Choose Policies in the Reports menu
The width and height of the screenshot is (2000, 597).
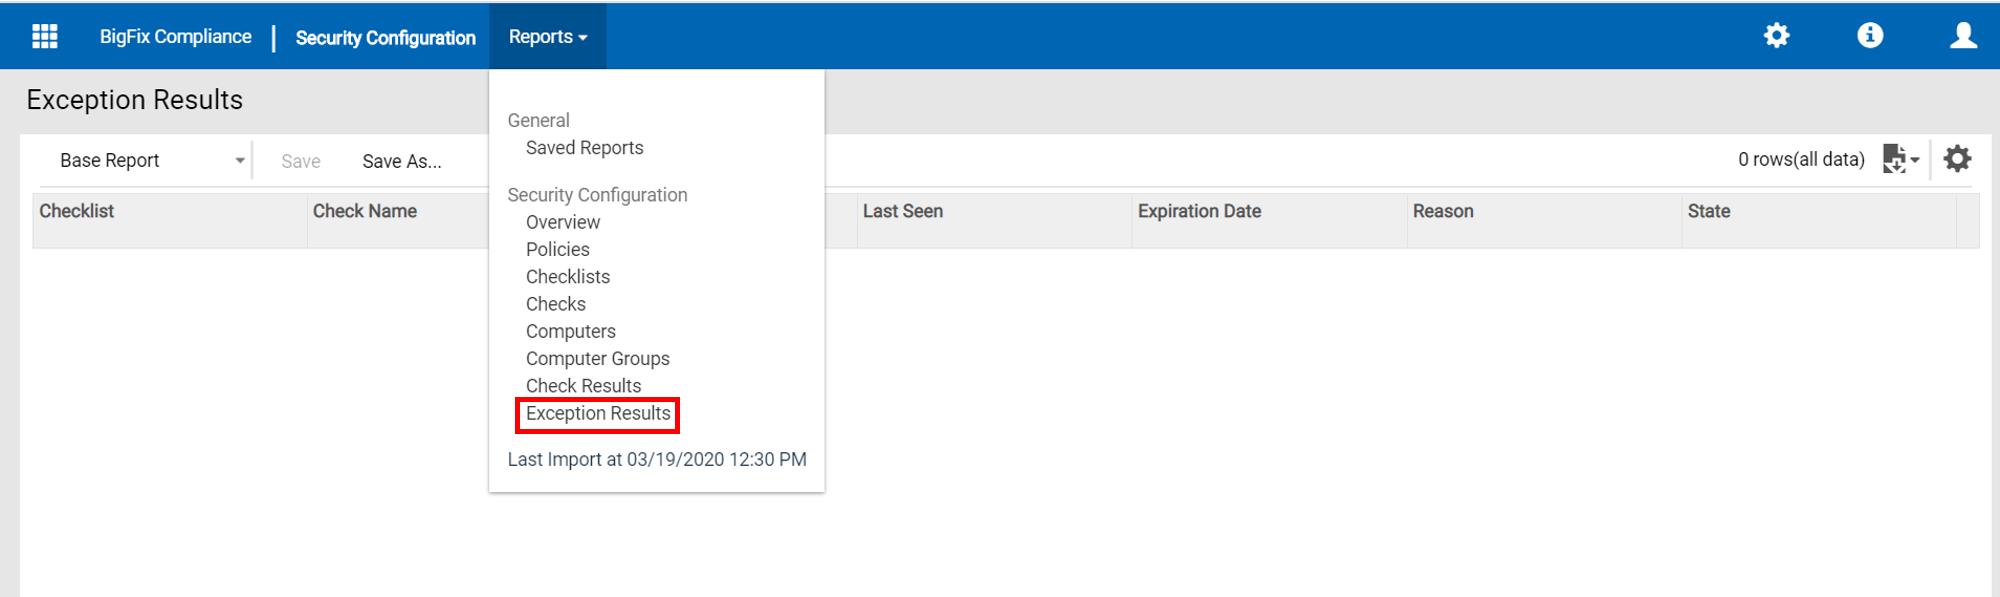point(557,249)
